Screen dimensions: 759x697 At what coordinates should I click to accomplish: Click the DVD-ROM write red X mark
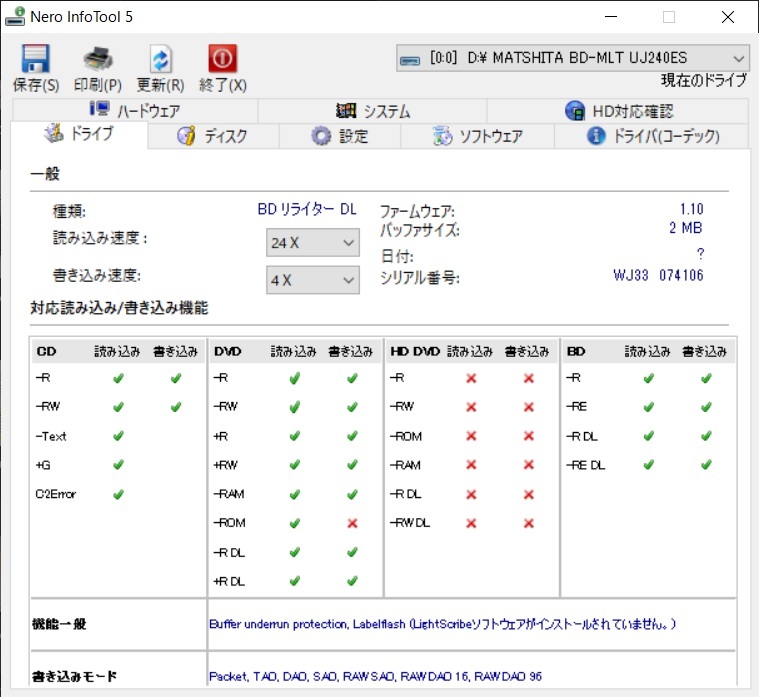pyautogui.click(x=352, y=523)
